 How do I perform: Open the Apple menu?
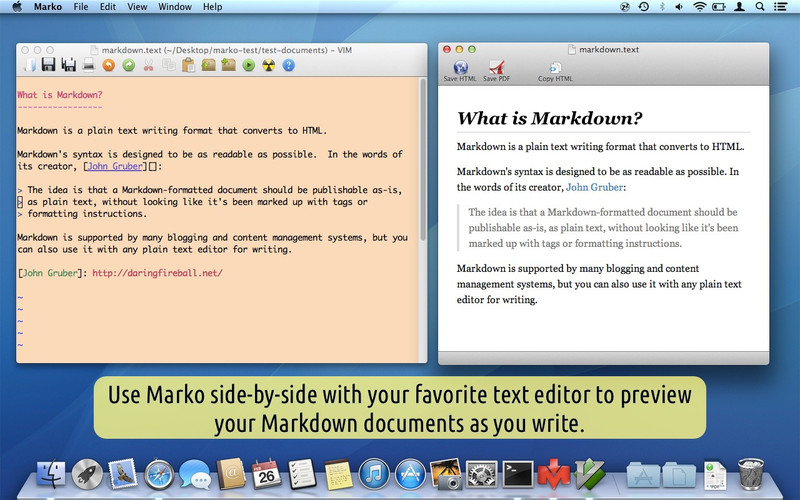[x=17, y=7]
